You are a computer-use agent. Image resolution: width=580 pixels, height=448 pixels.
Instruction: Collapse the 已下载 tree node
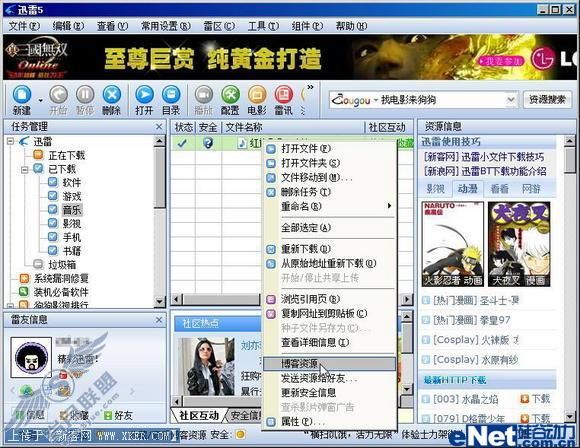pyautogui.click(x=24, y=170)
